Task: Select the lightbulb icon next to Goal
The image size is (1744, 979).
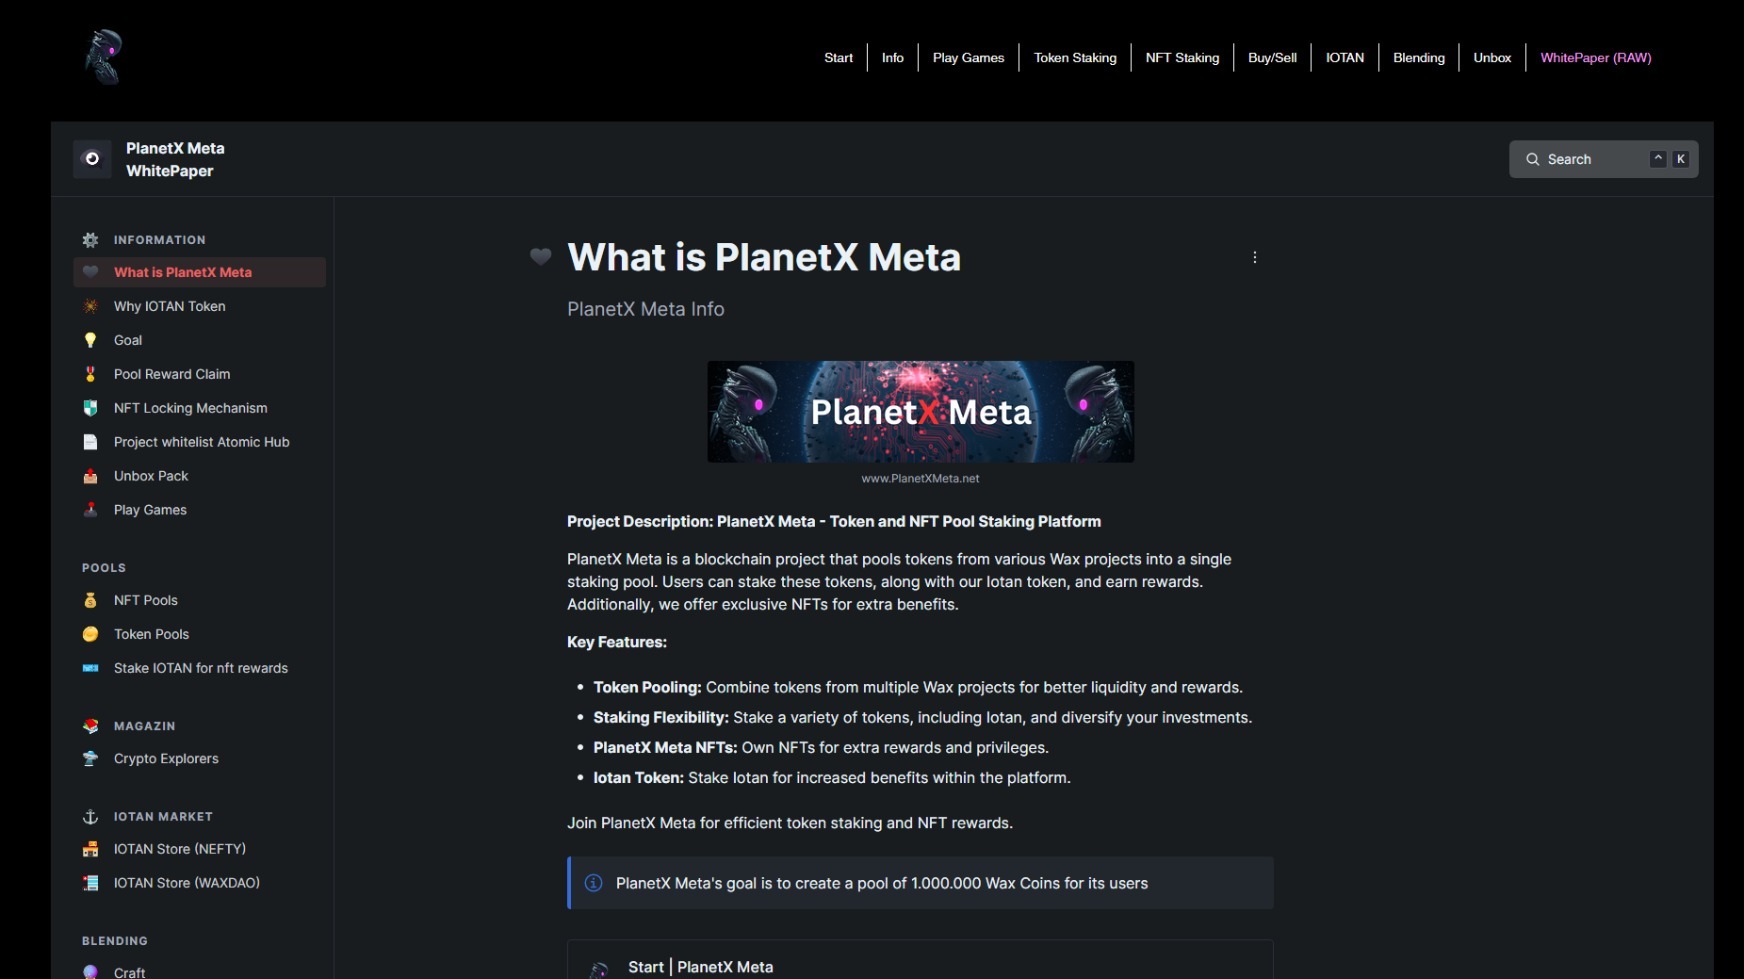Action: [90, 340]
